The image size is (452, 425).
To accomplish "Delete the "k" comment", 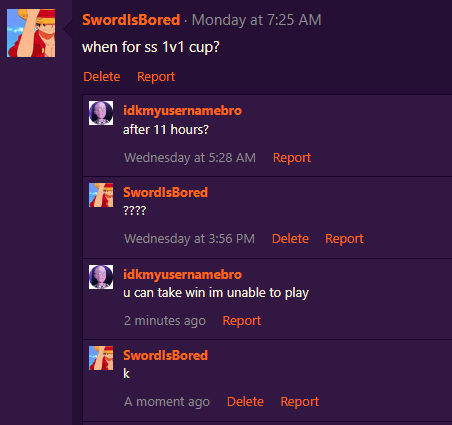I will tap(245, 402).
